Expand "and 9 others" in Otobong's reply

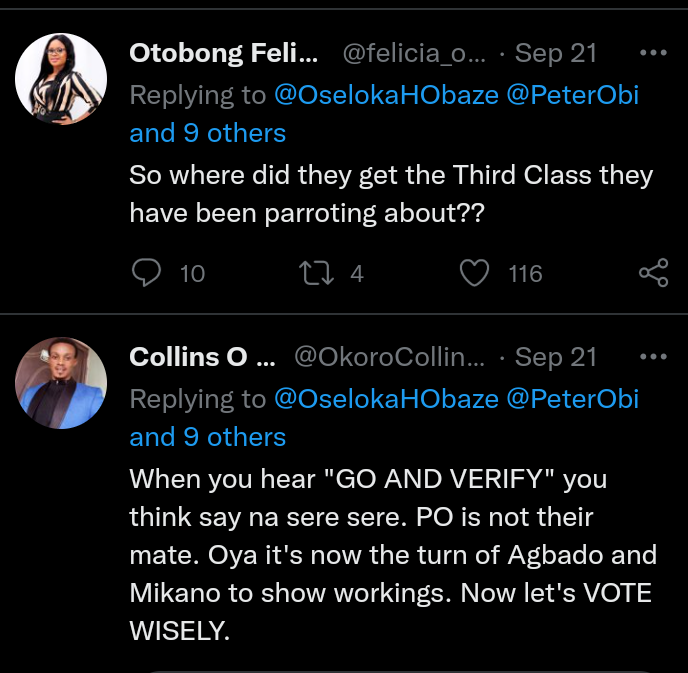tap(208, 133)
